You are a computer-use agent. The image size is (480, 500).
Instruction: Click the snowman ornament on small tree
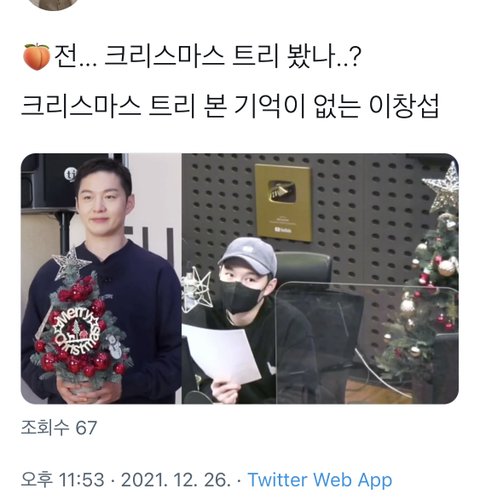(x=116, y=347)
